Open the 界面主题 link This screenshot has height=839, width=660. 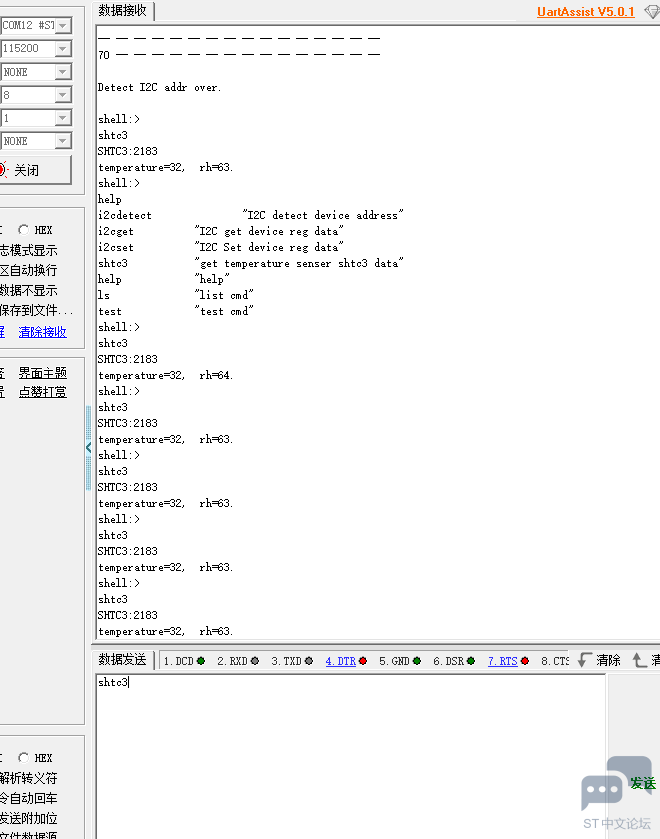43,372
